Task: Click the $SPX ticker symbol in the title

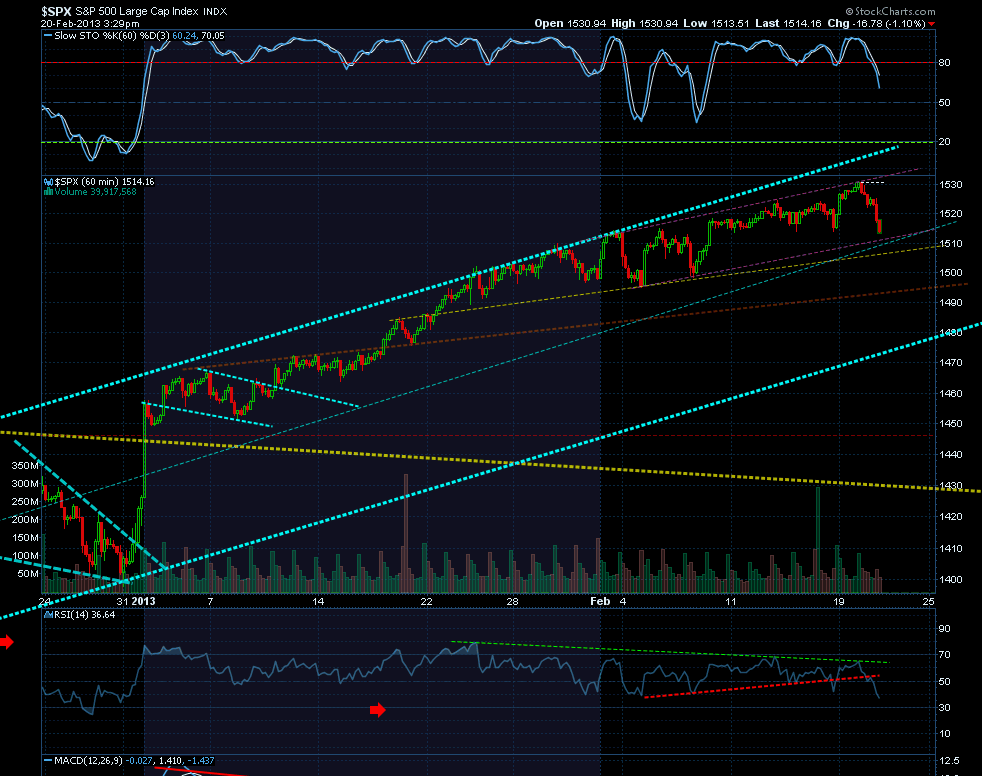Action: (56, 11)
